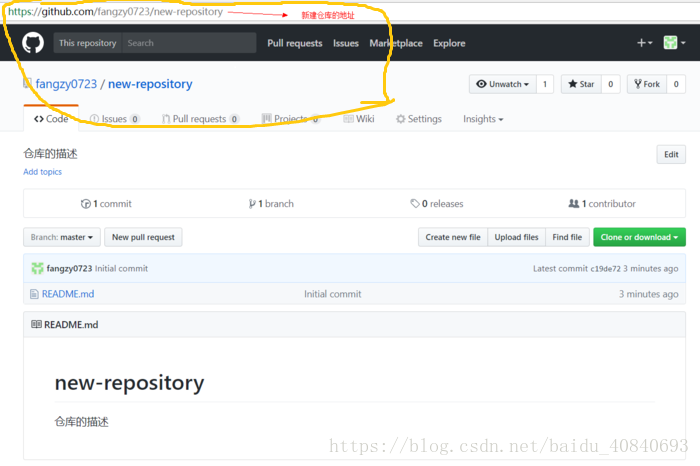Screen dimensions: 700x466
Task: Open Pull requests in top navigation
Action: click(295, 43)
